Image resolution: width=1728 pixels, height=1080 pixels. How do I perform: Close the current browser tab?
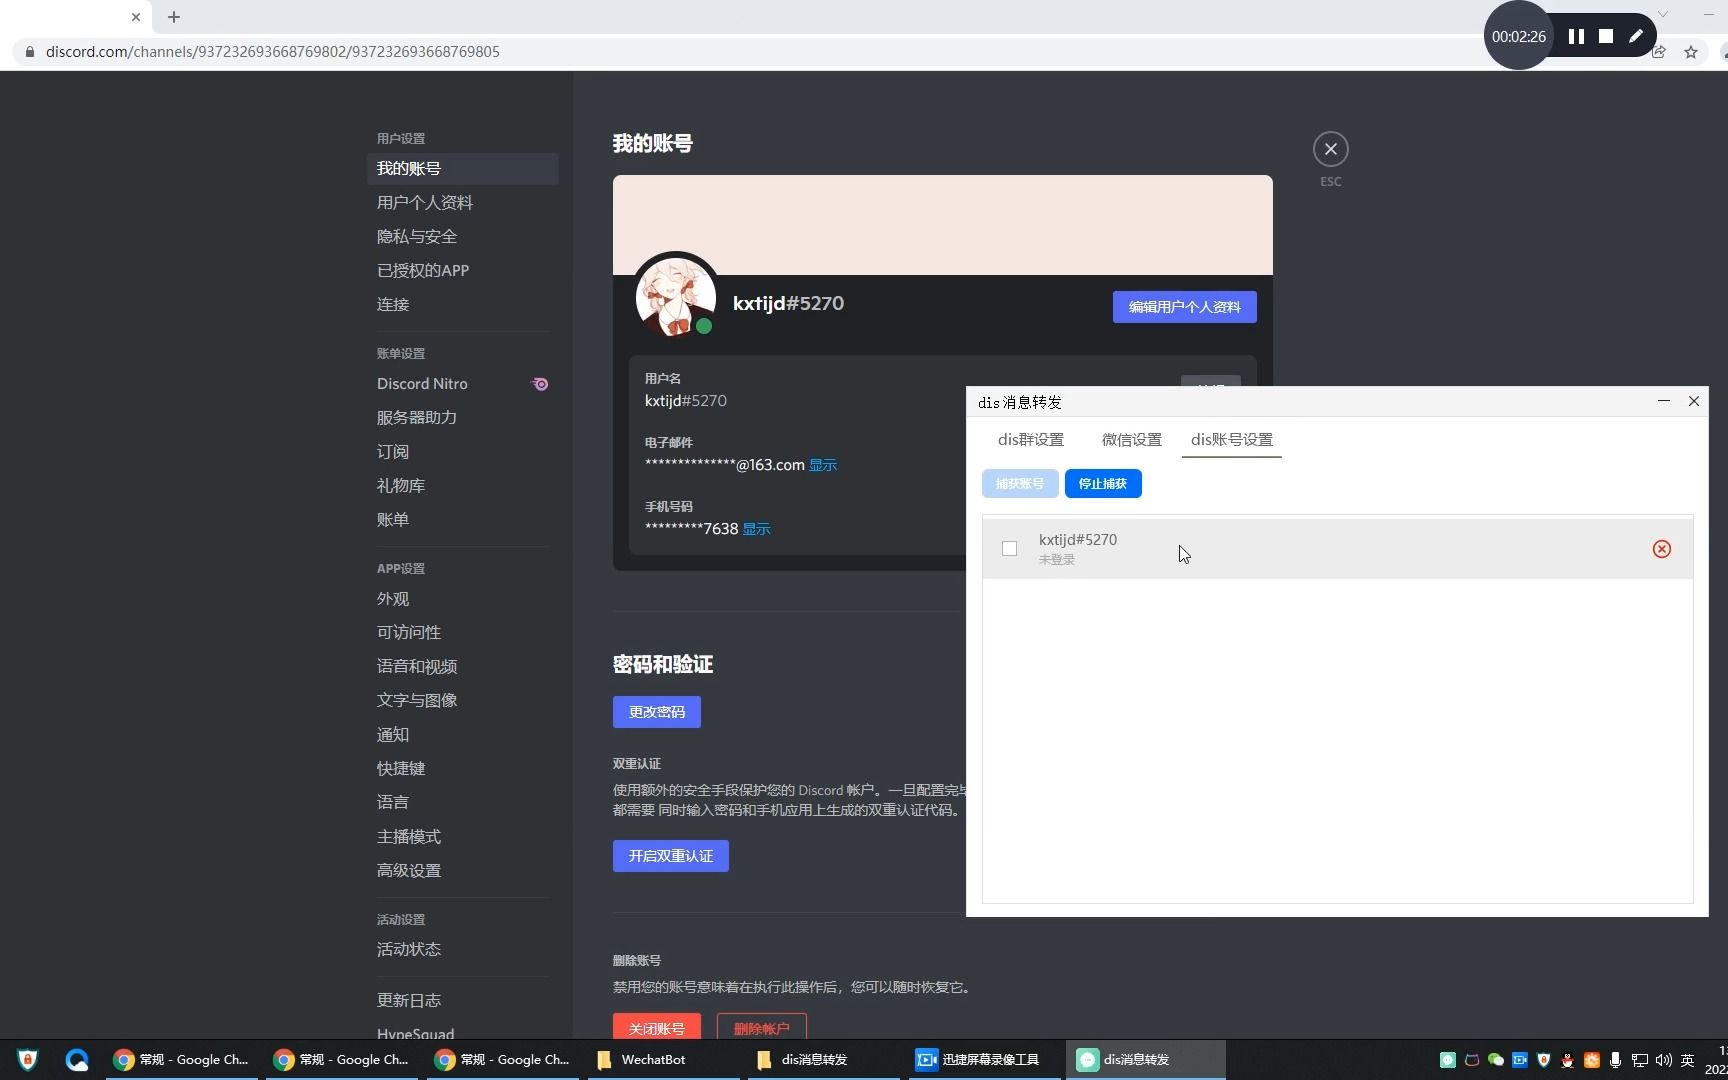136,17
